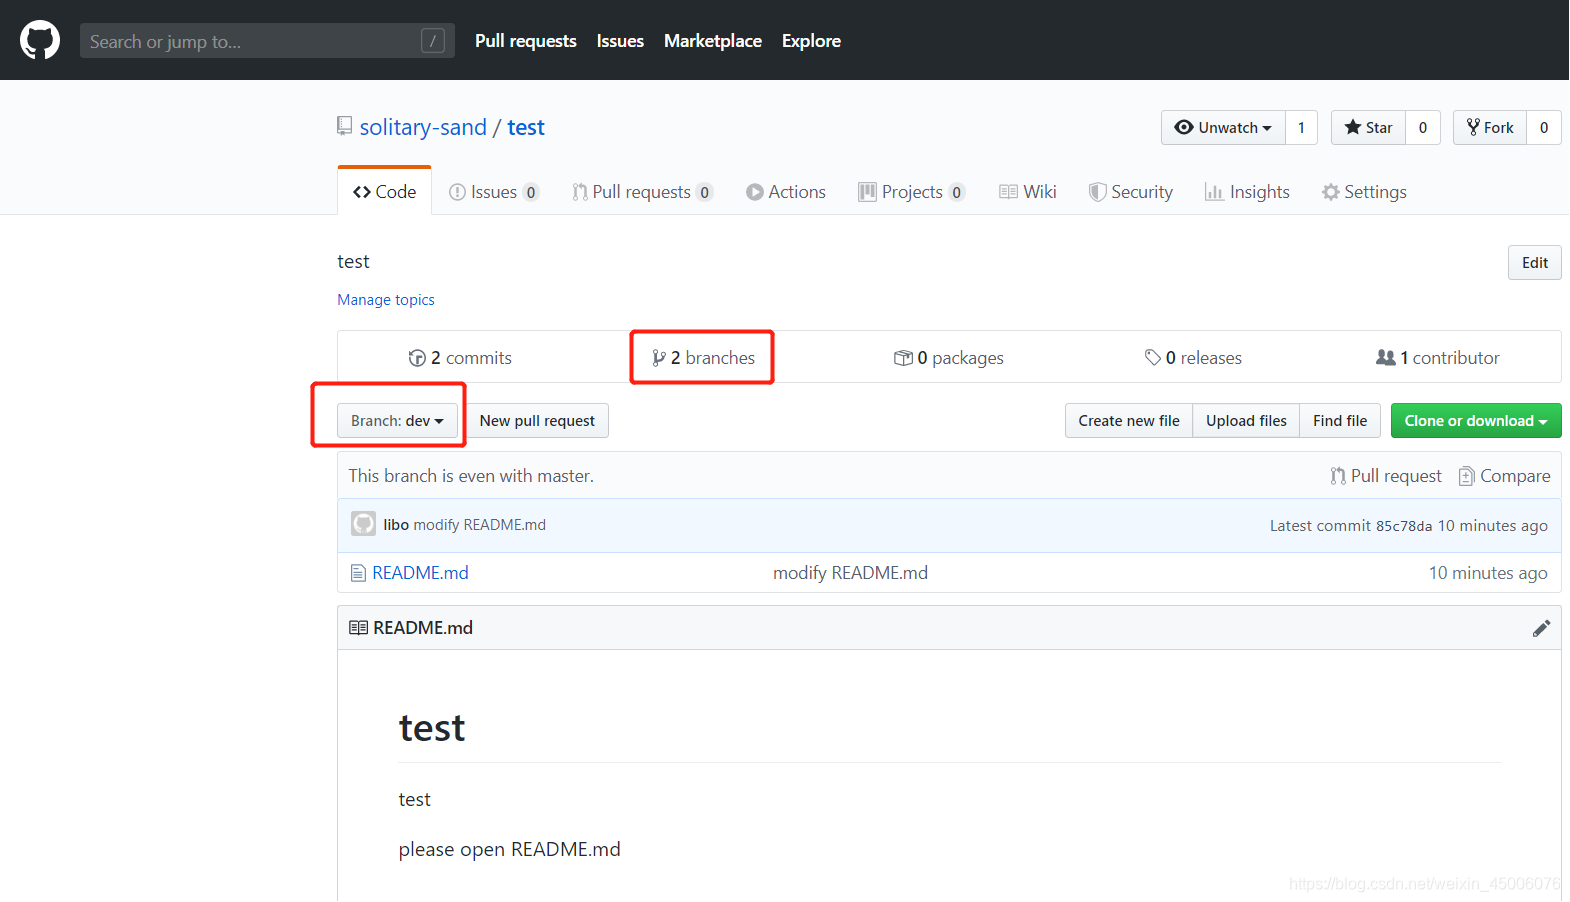Open Issues in the top navigation bar
The height and width of the screenshot is (902, 1570).
point(620,41)
